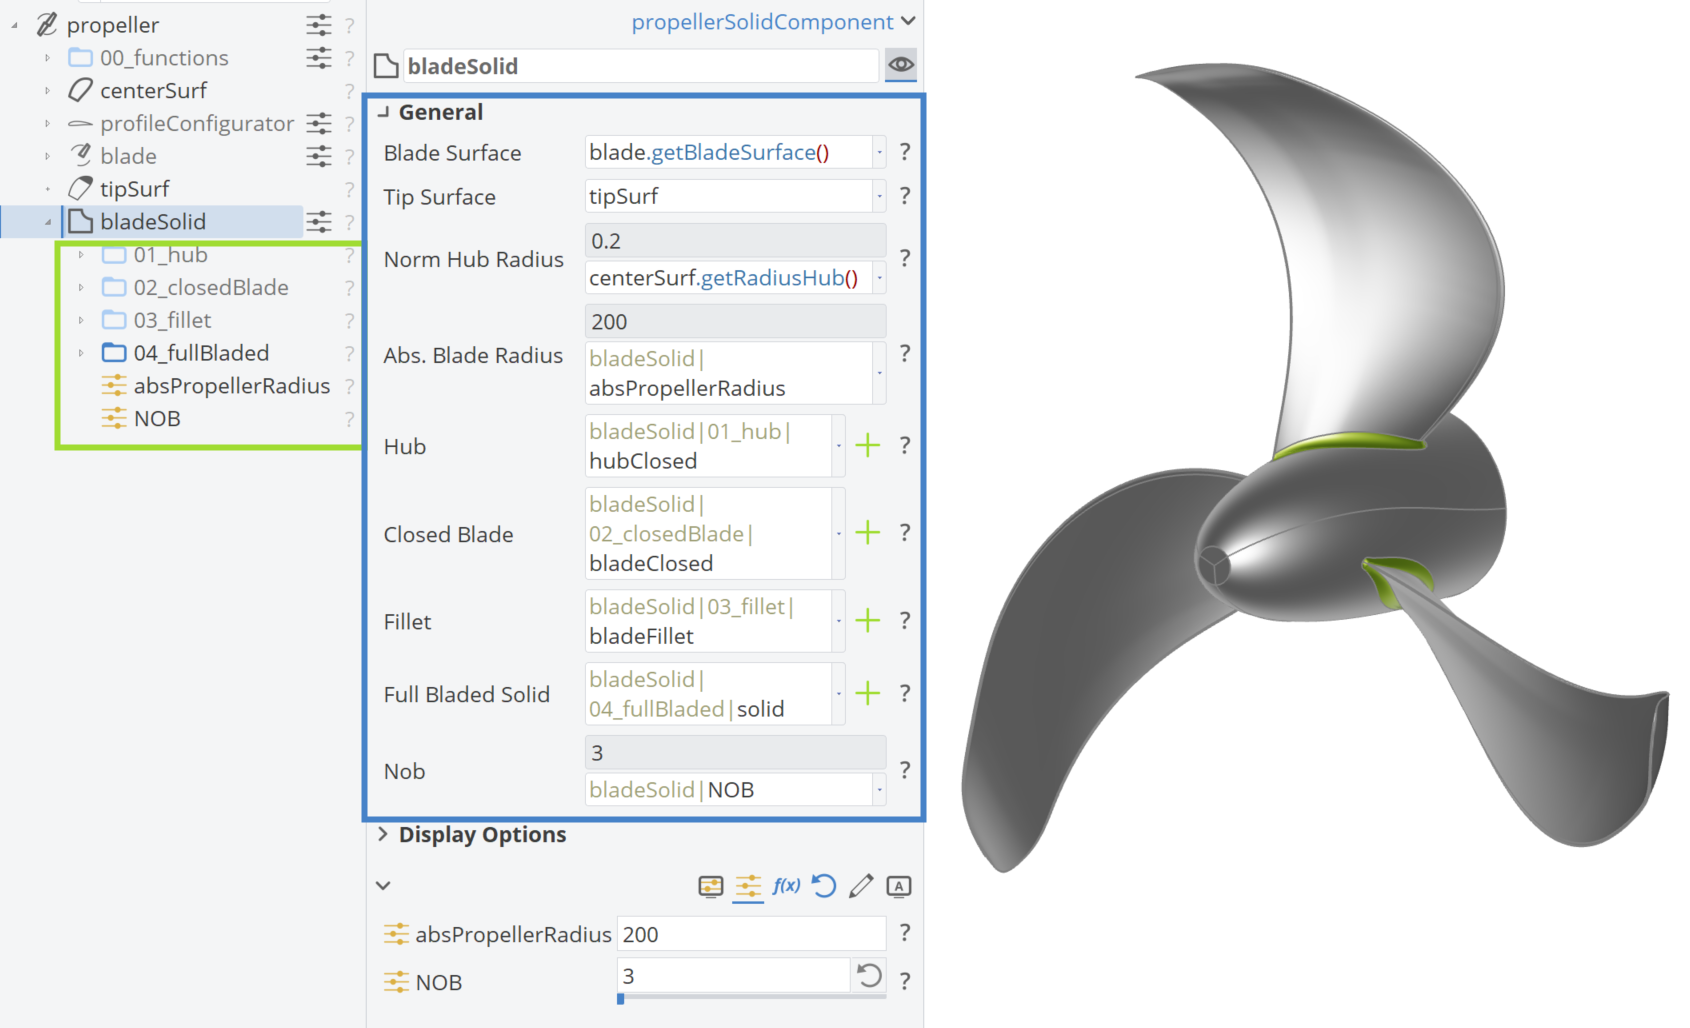Click the monitor with letter A icon
The image size is (1690, 1028).
pyautogui.click(x=899, y=886)
